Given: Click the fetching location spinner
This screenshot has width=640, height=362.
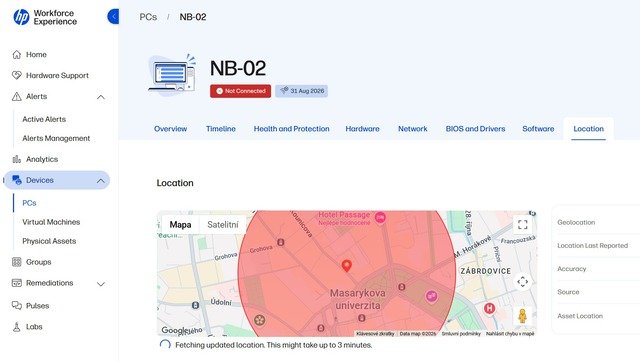Looking at the screenshot, I should click(165, 345).
